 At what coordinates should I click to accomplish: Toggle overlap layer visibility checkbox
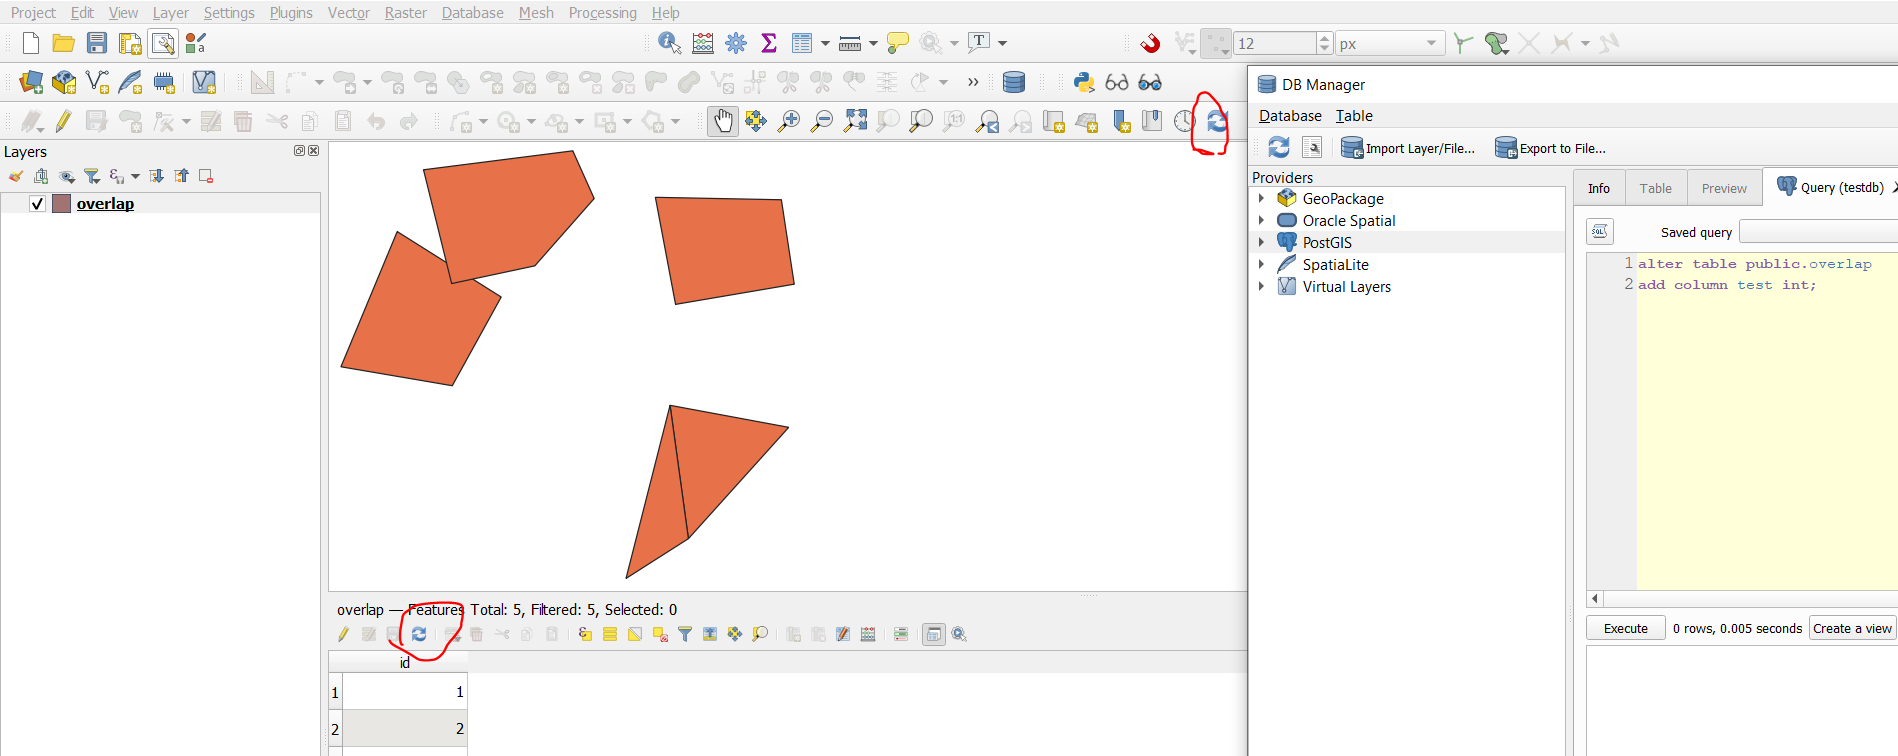pyautogui.click(x=37, y=204)
